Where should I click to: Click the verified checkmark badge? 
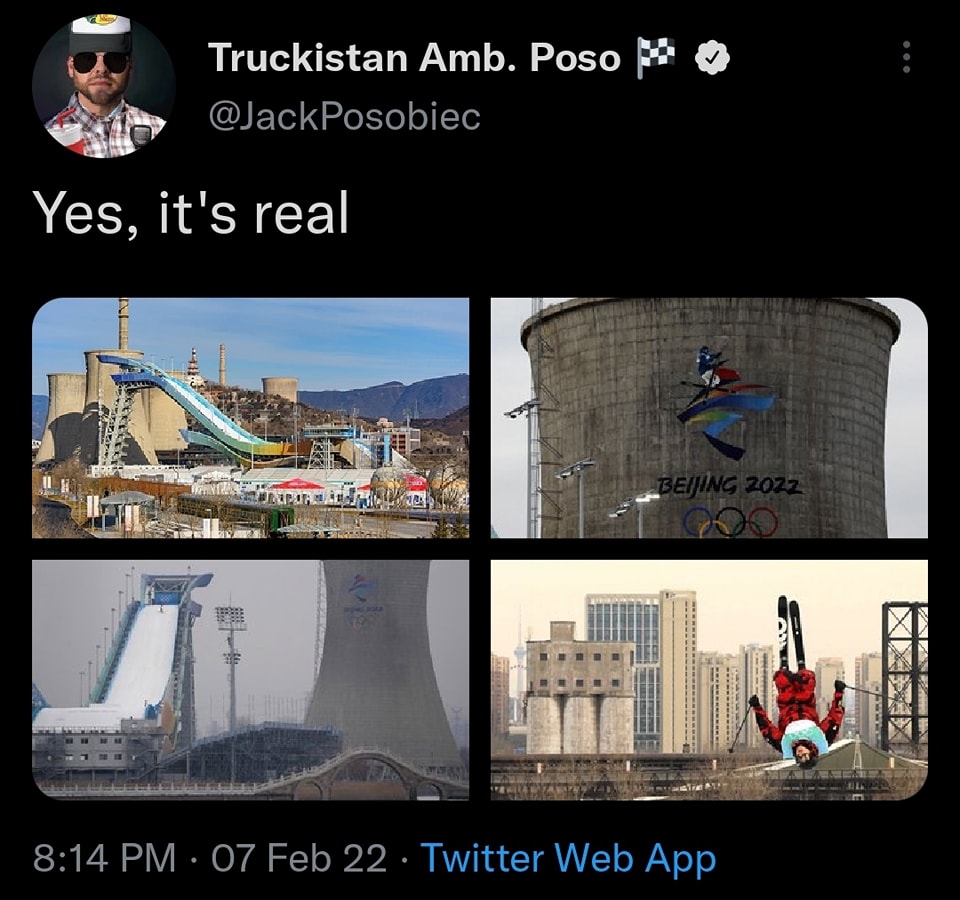711,59
